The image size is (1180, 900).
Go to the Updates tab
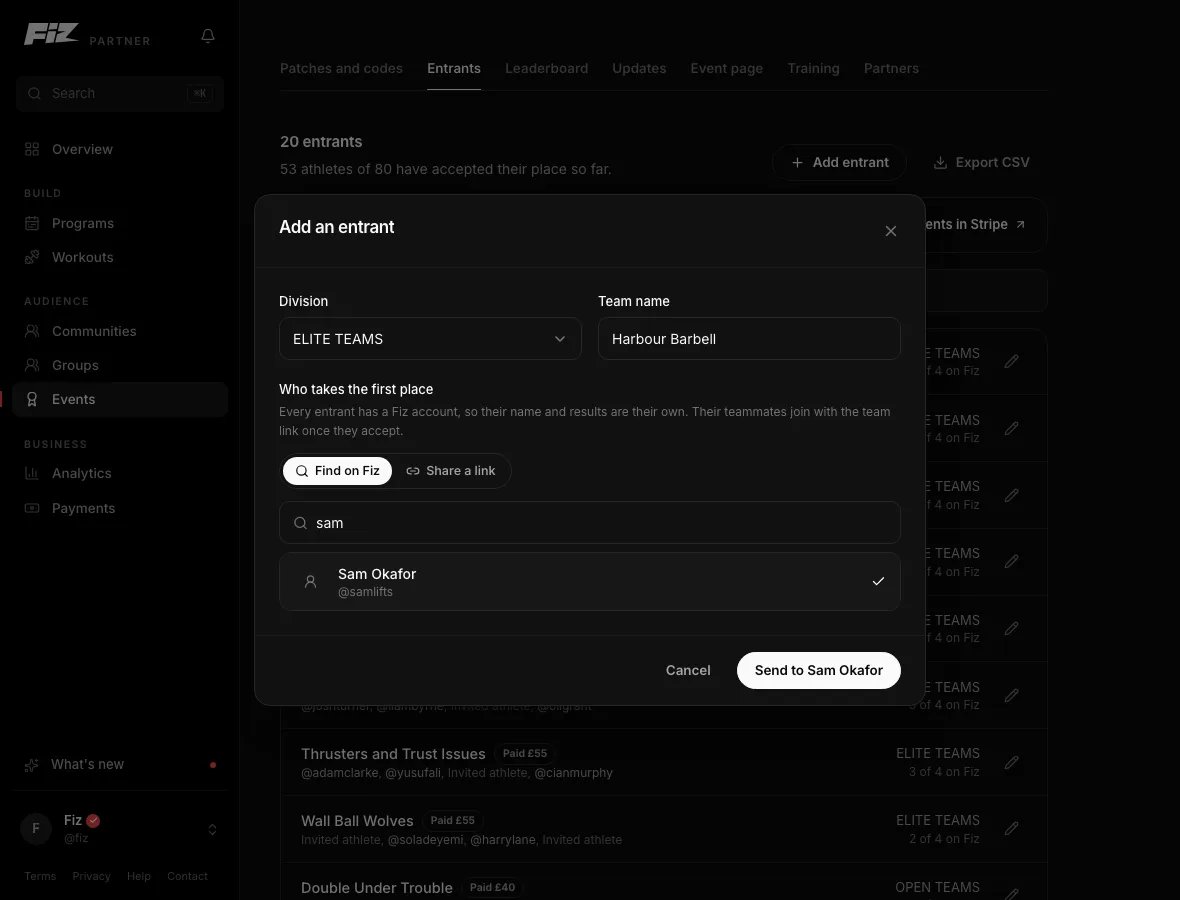click(639, 68)
